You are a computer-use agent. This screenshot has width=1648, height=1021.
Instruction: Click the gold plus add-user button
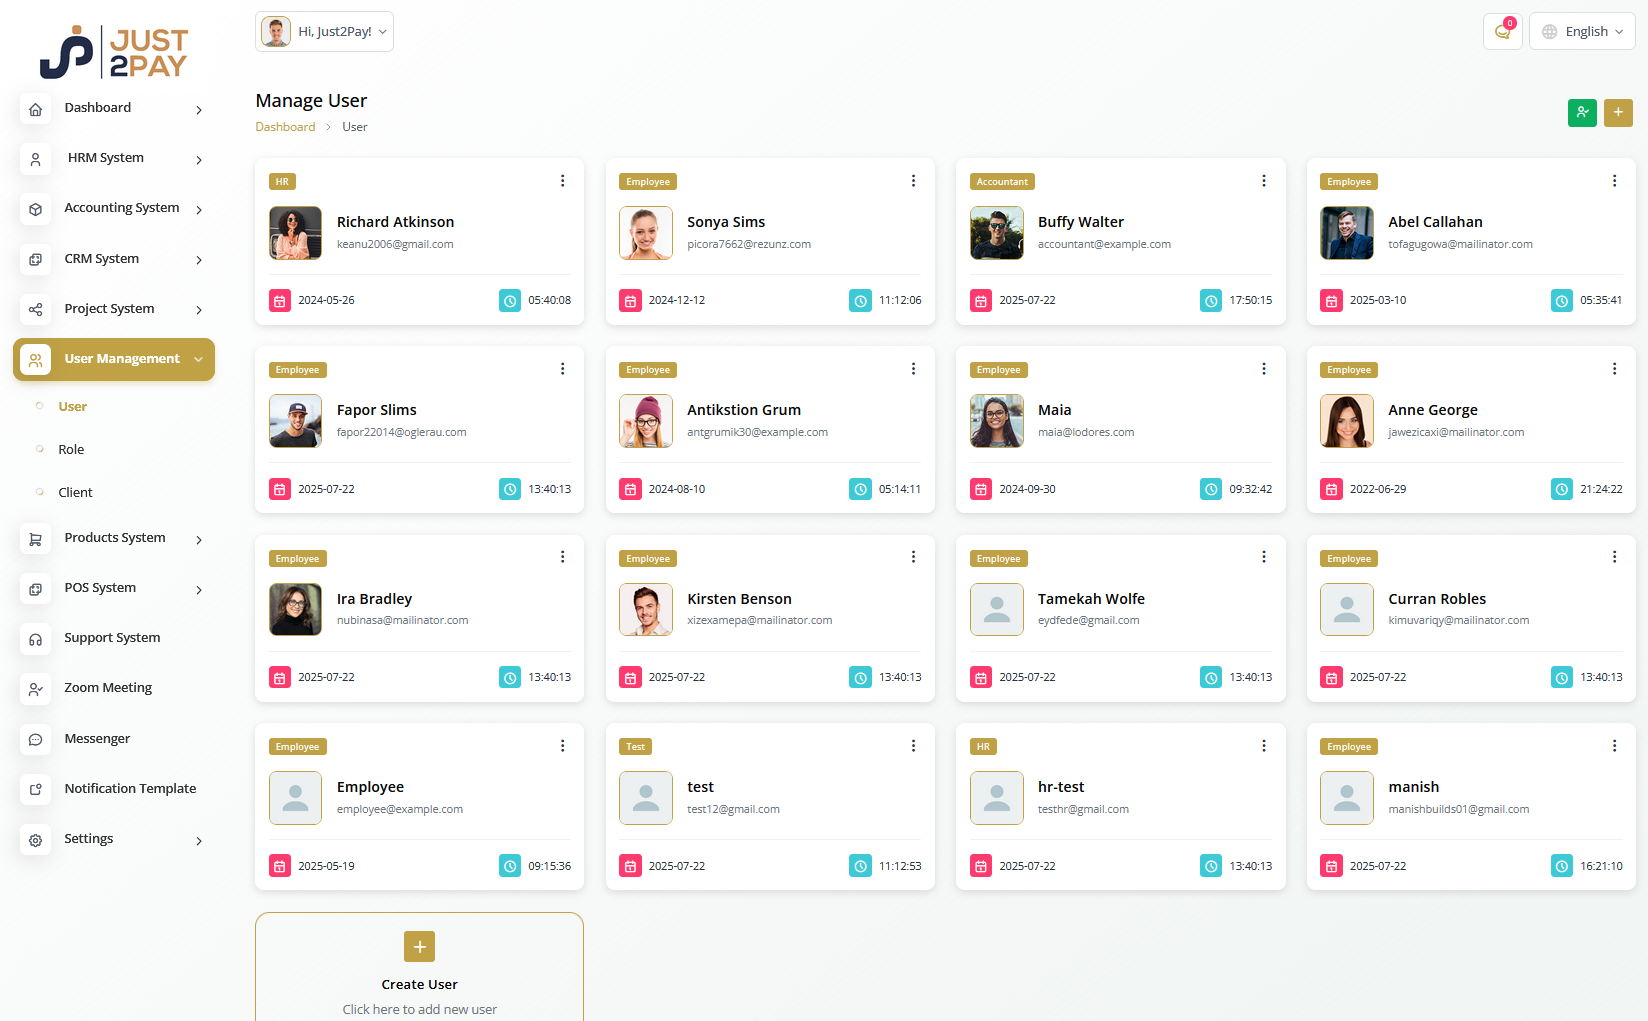(1618, 113)
